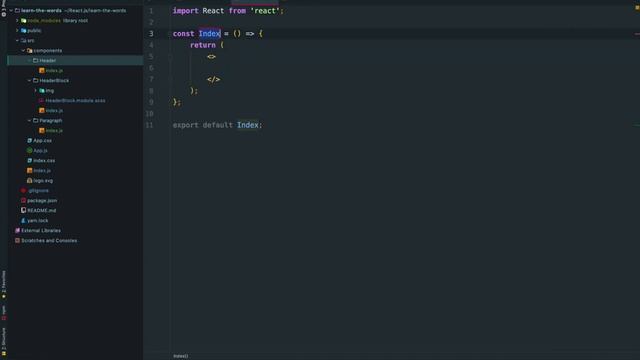Open the Structure tool window tab

click(x=4, y=341)
